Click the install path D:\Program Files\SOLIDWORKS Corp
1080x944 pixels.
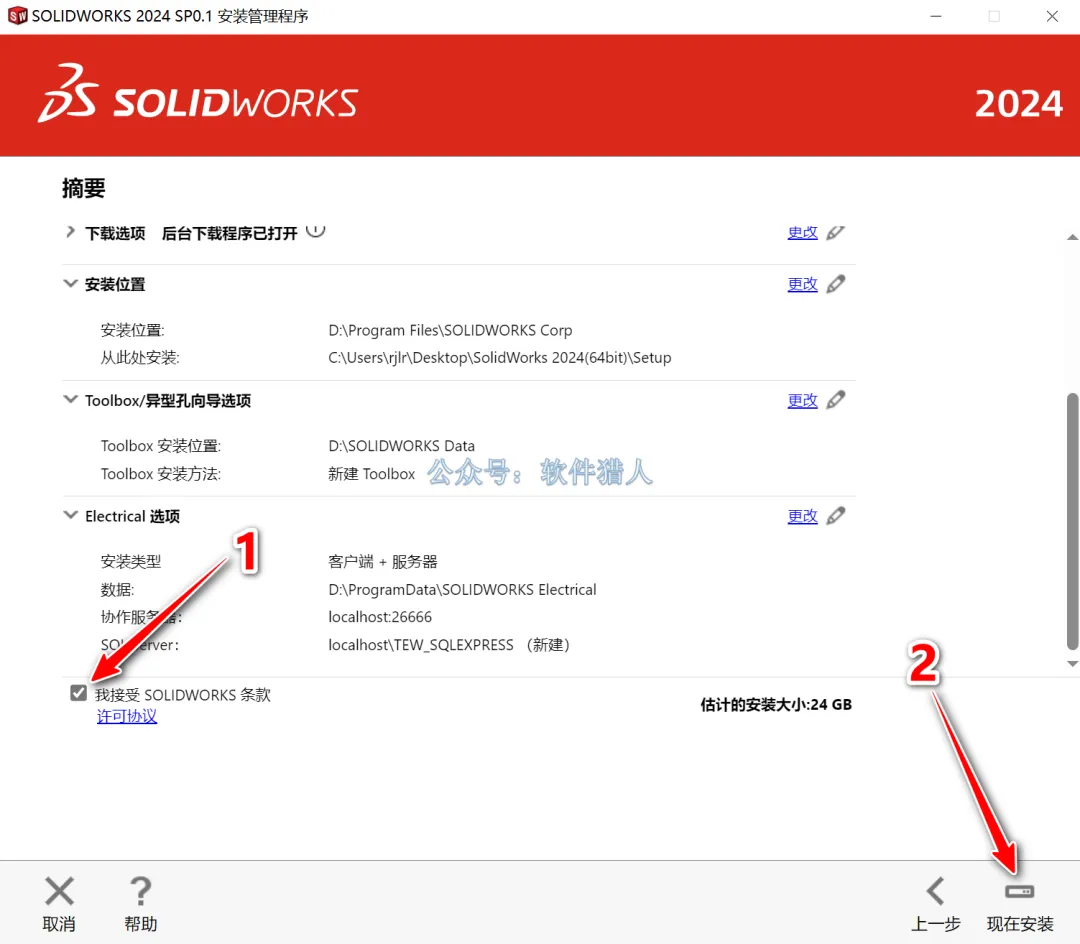tap(450, 331)
